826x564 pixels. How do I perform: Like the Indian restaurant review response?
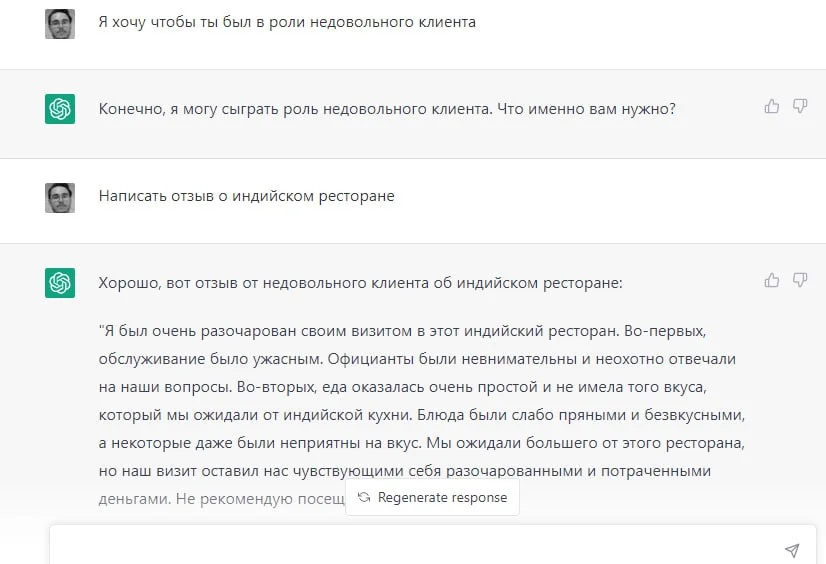tap(771, 281)
